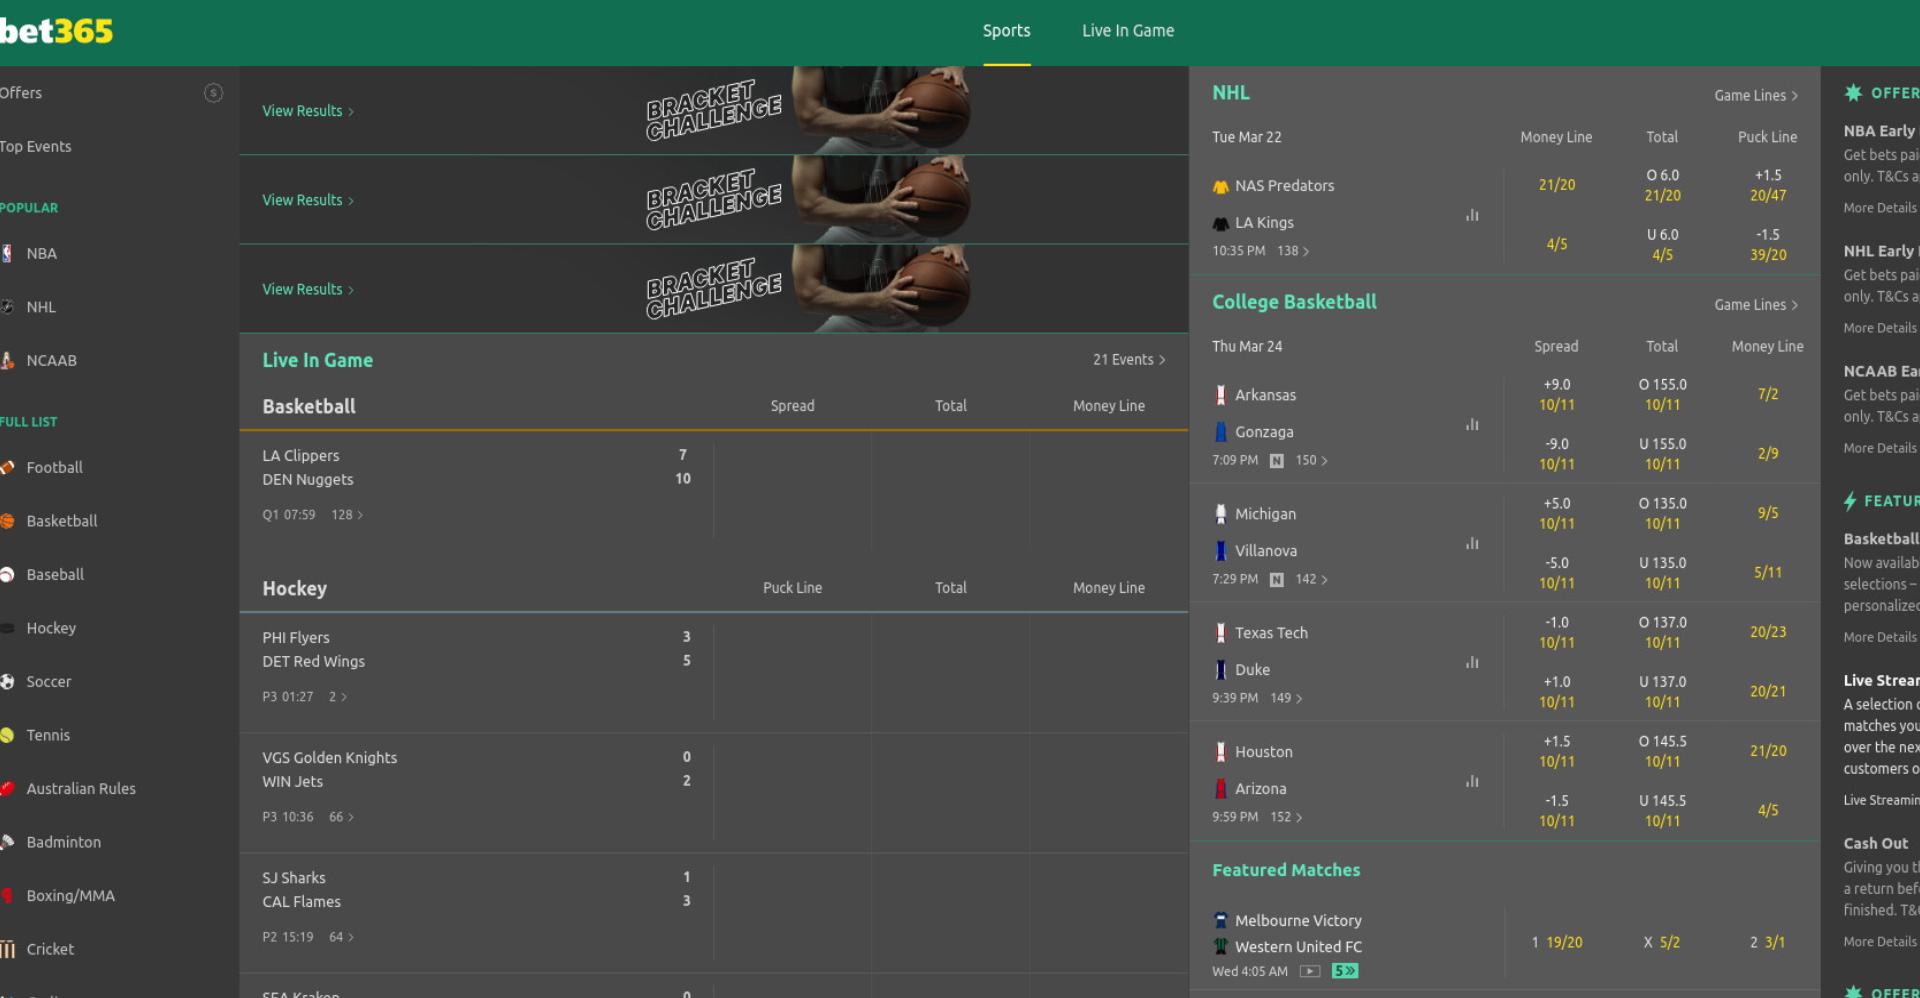
Task: Open Offers in the sidebar
Action: point(21,93)
